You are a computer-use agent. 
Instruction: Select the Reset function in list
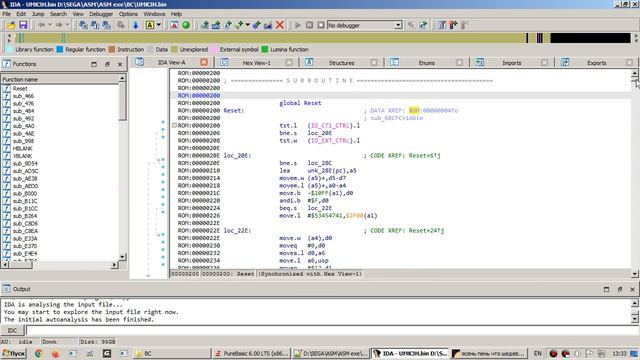(x=20, y=89)
